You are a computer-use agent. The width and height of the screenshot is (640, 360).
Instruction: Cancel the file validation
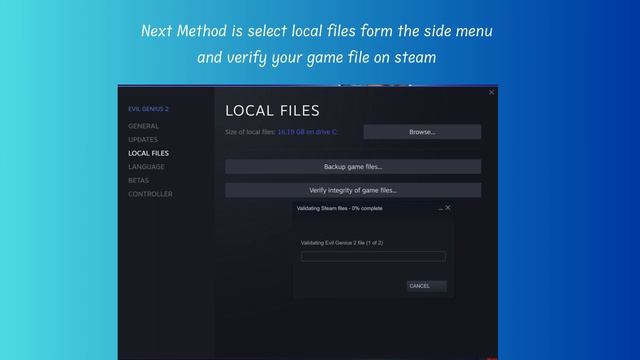[426, 286]
